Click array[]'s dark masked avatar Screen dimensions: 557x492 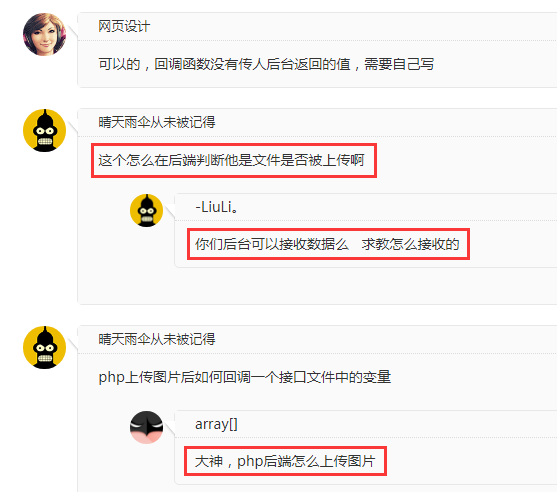click(x=146, y=427)
